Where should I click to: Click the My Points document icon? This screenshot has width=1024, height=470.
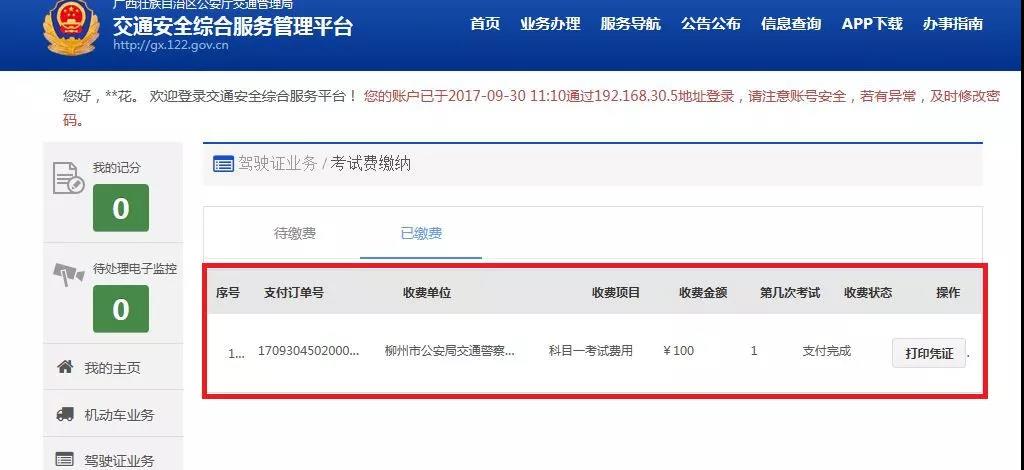[x=68, y=178]
